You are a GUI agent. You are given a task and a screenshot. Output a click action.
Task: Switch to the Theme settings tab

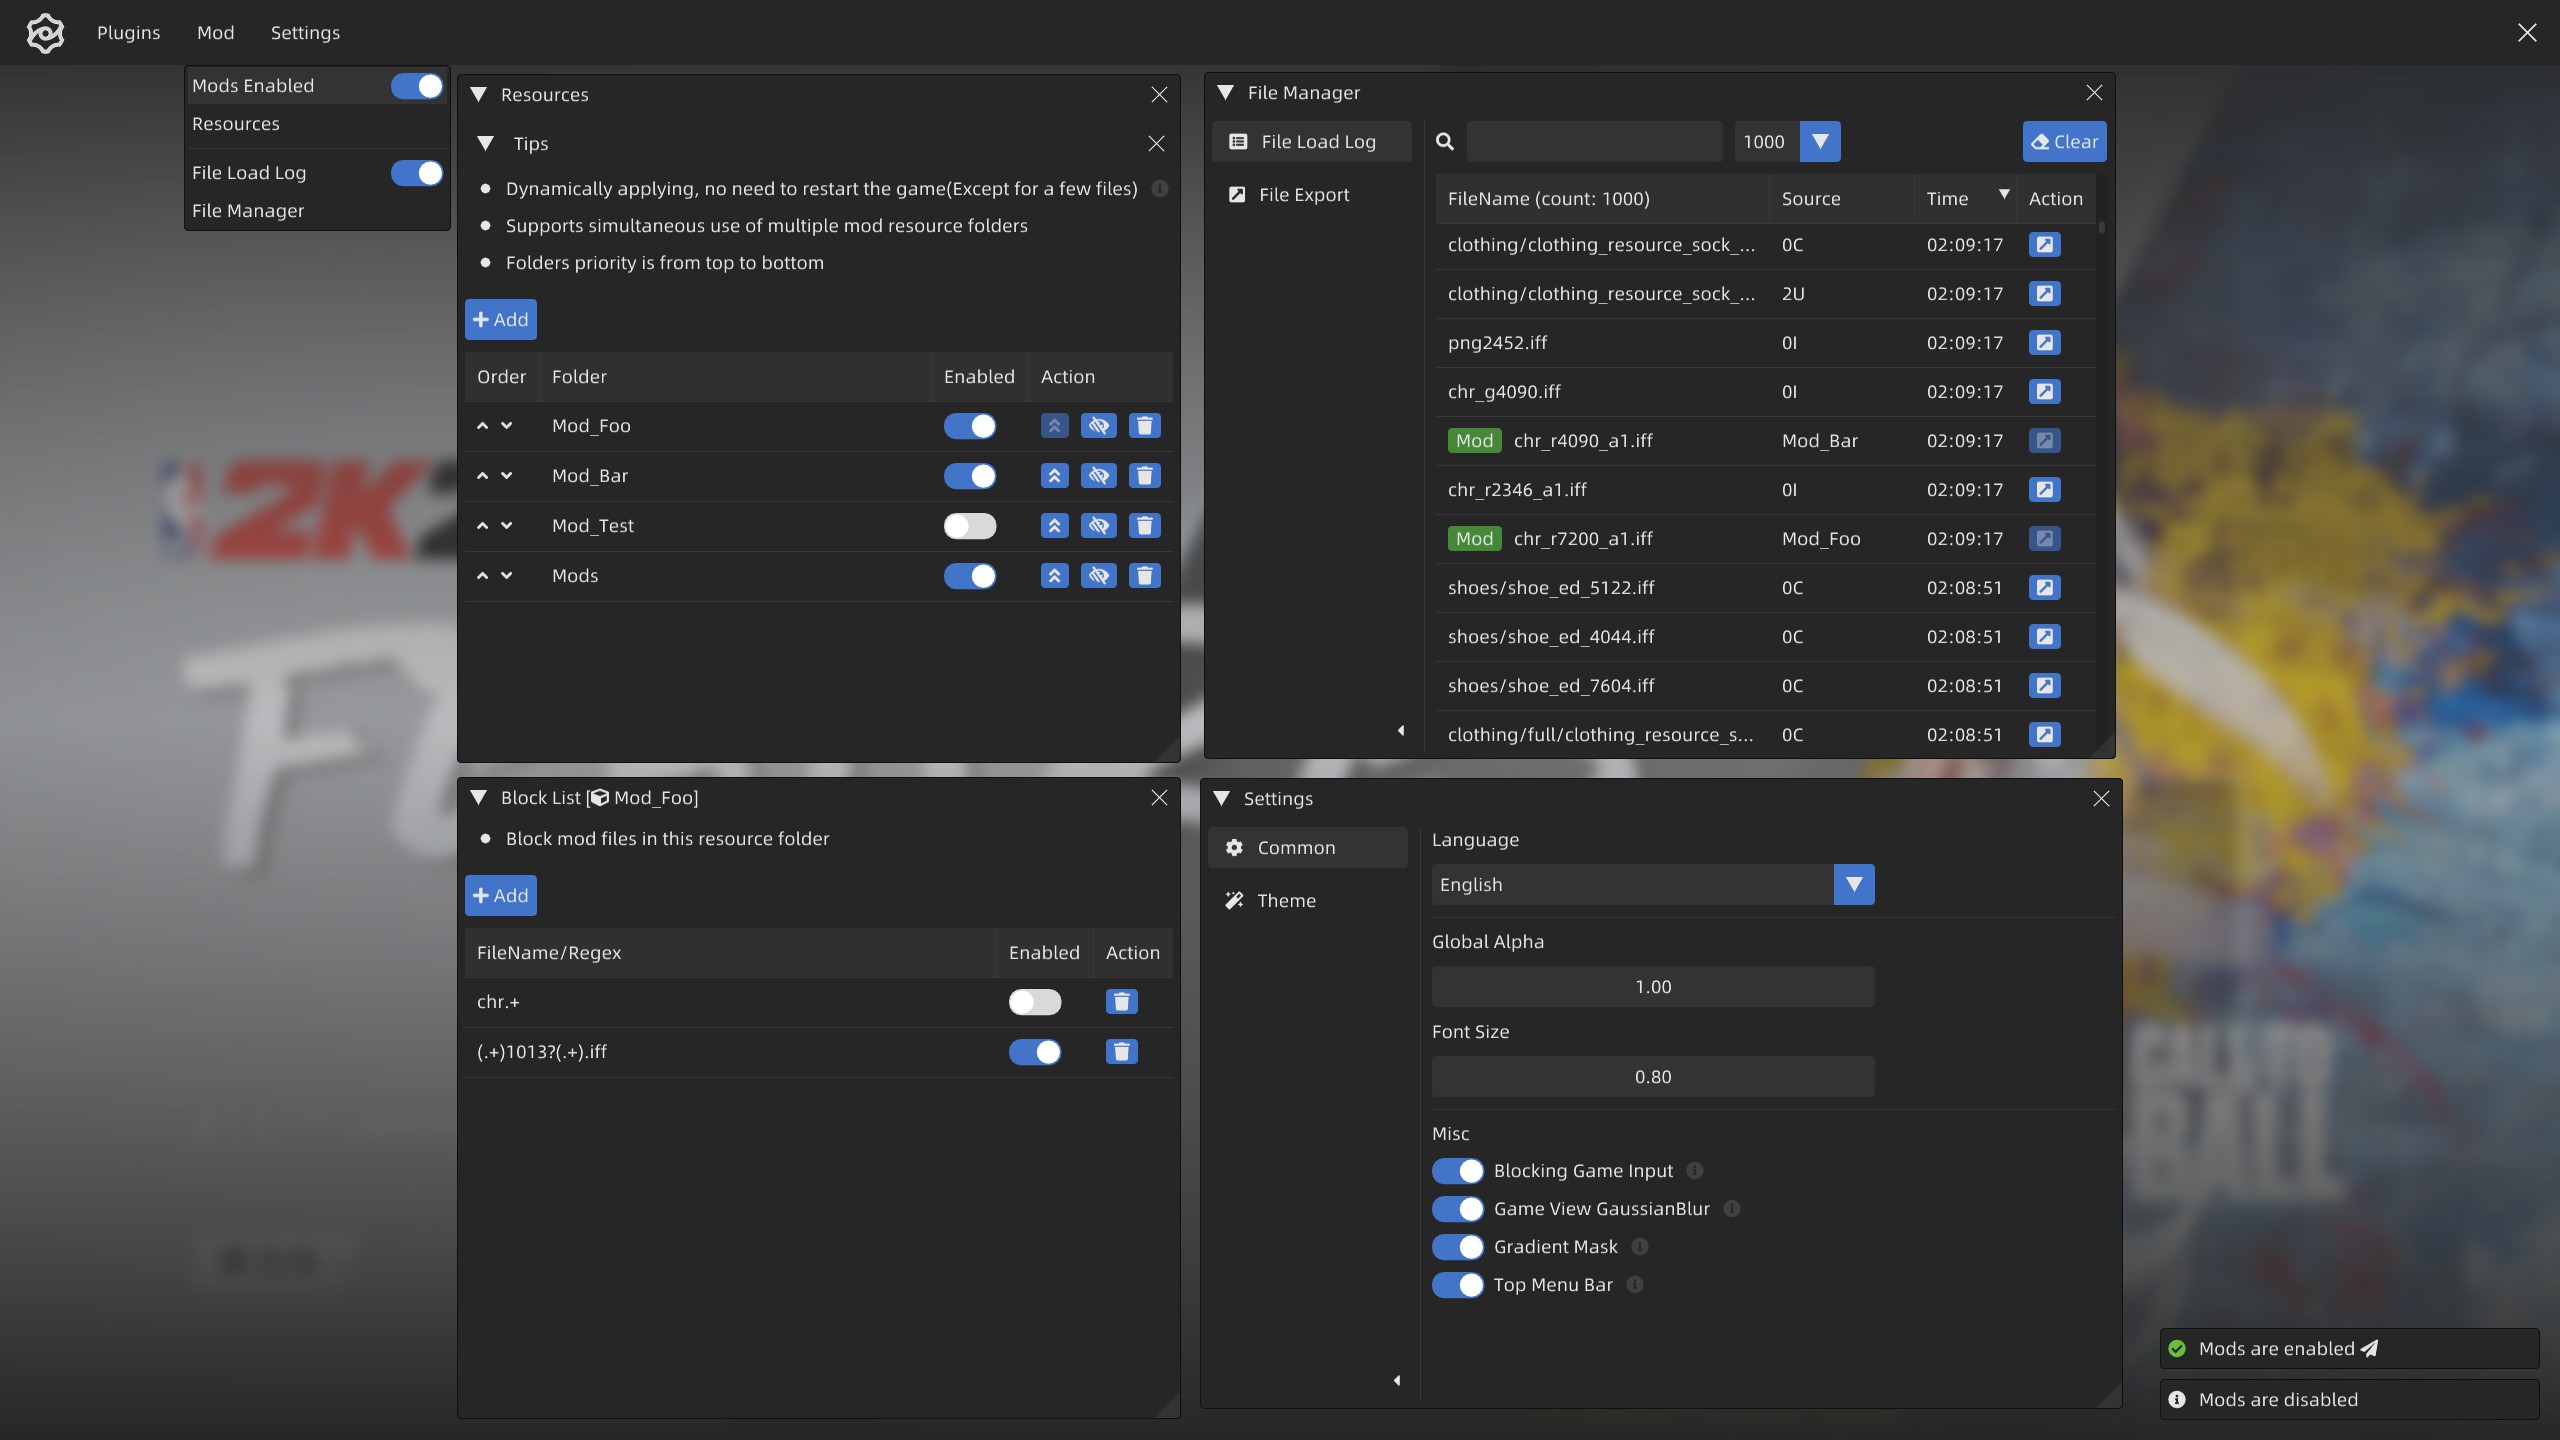(x=1286, y=901)
